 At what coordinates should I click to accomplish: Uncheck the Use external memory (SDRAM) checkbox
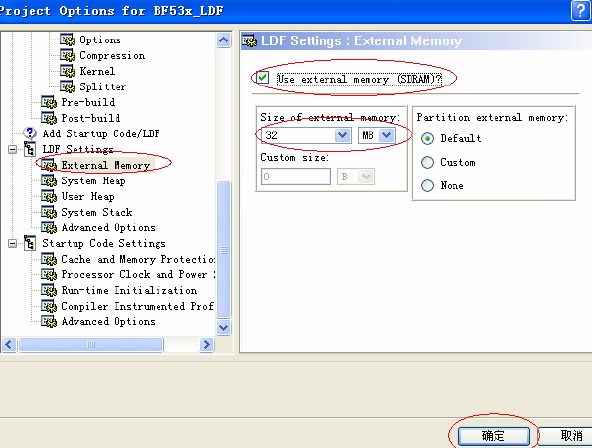[x=262, y=78]
